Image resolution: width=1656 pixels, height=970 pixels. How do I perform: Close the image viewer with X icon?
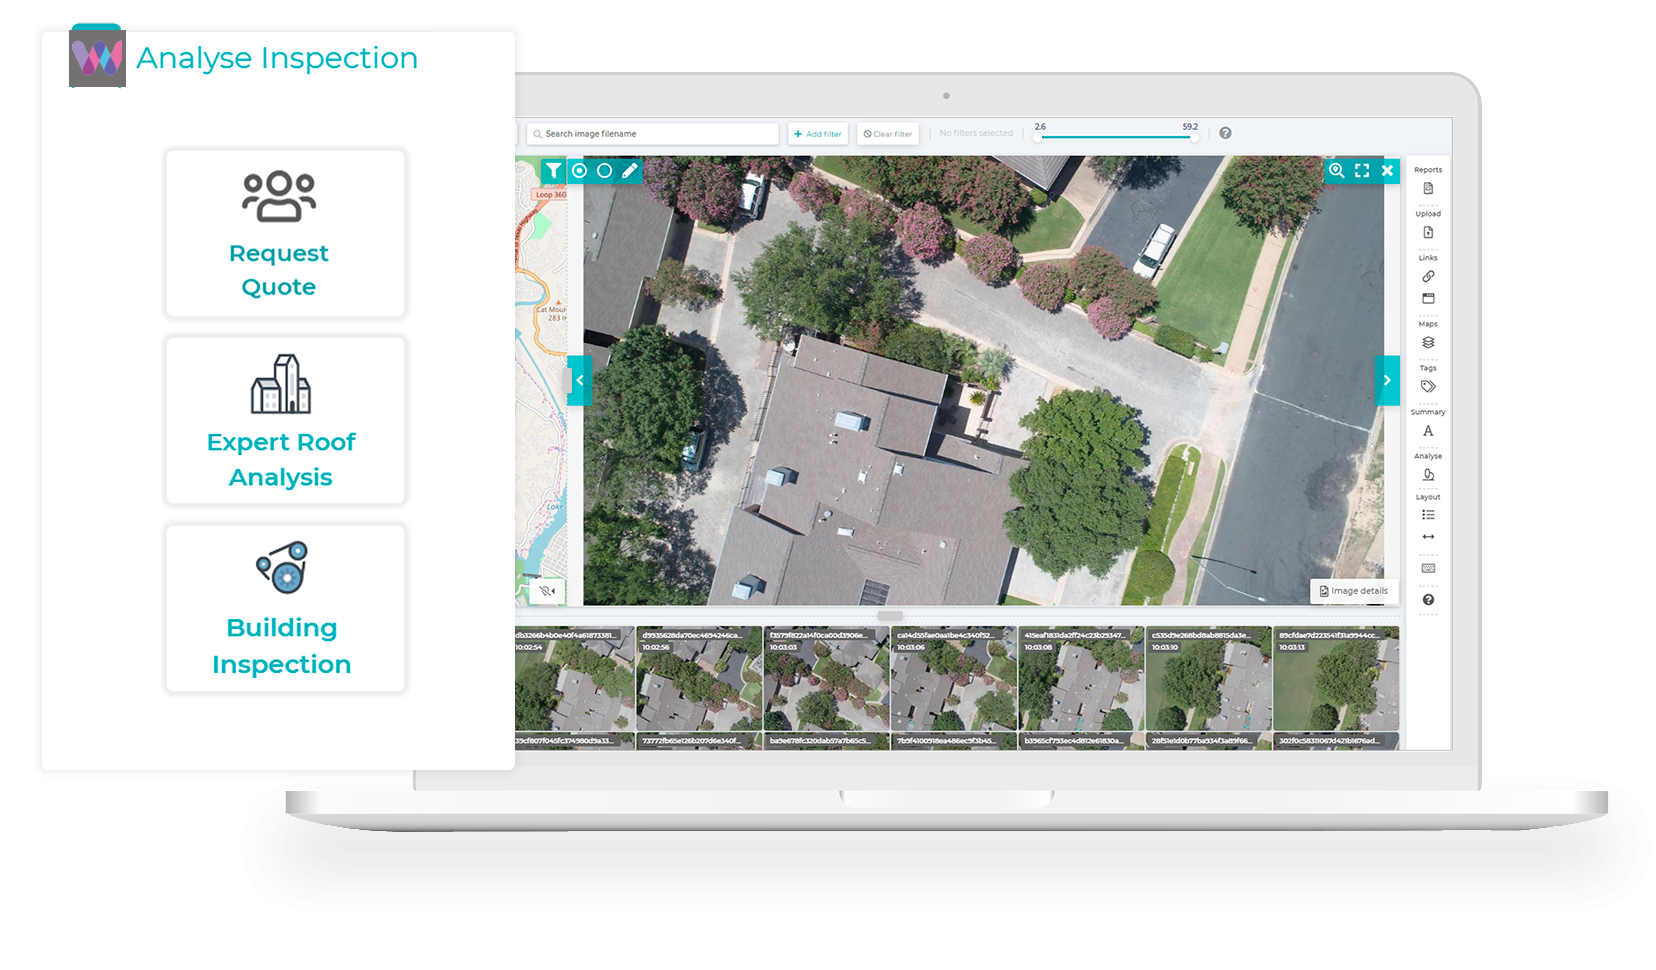click(x=1387, y=171)
